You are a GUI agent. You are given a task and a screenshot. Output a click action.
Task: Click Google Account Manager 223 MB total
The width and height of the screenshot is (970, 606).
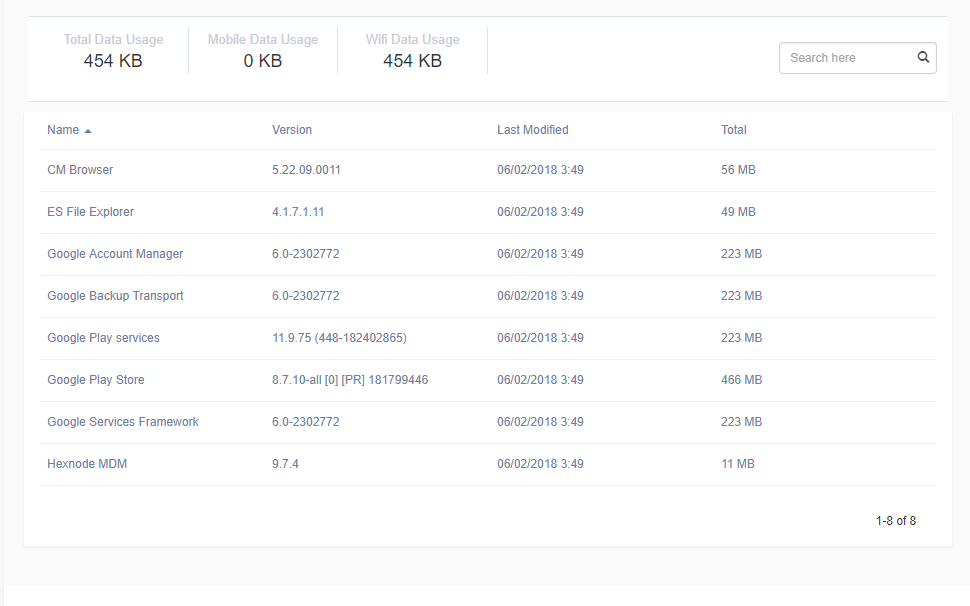[741, 254]
